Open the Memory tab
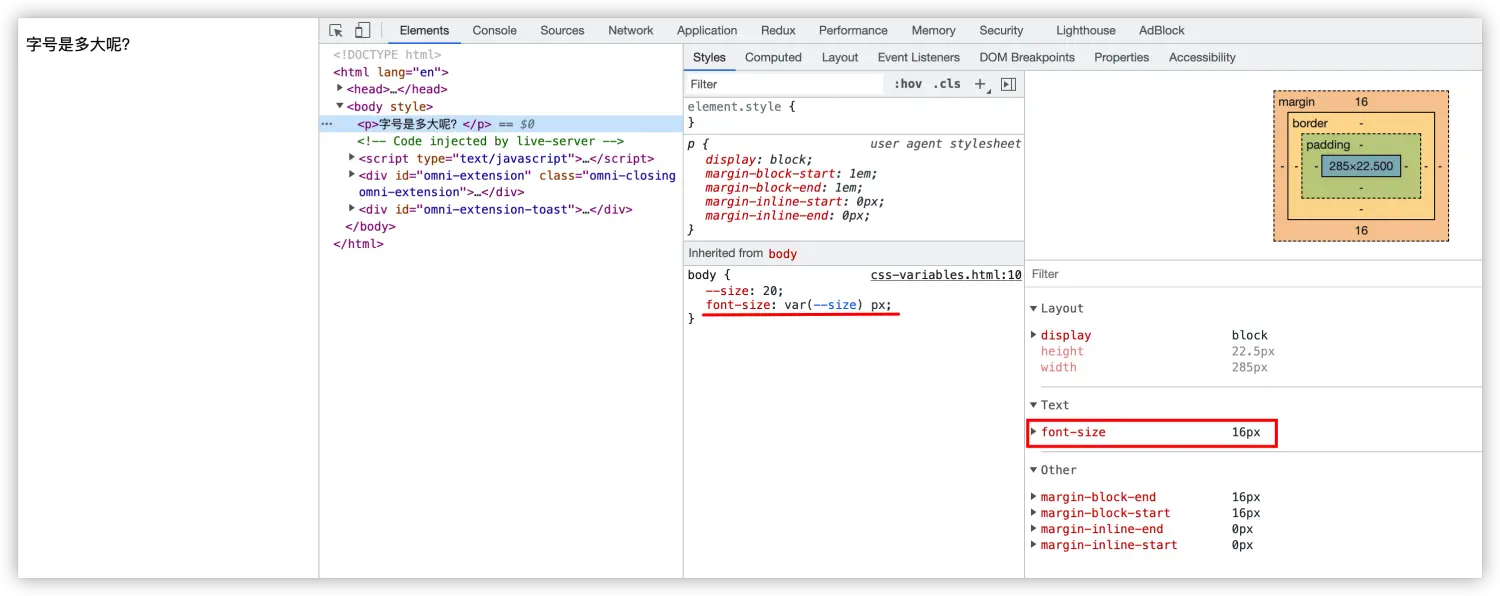 pos(933,30)
